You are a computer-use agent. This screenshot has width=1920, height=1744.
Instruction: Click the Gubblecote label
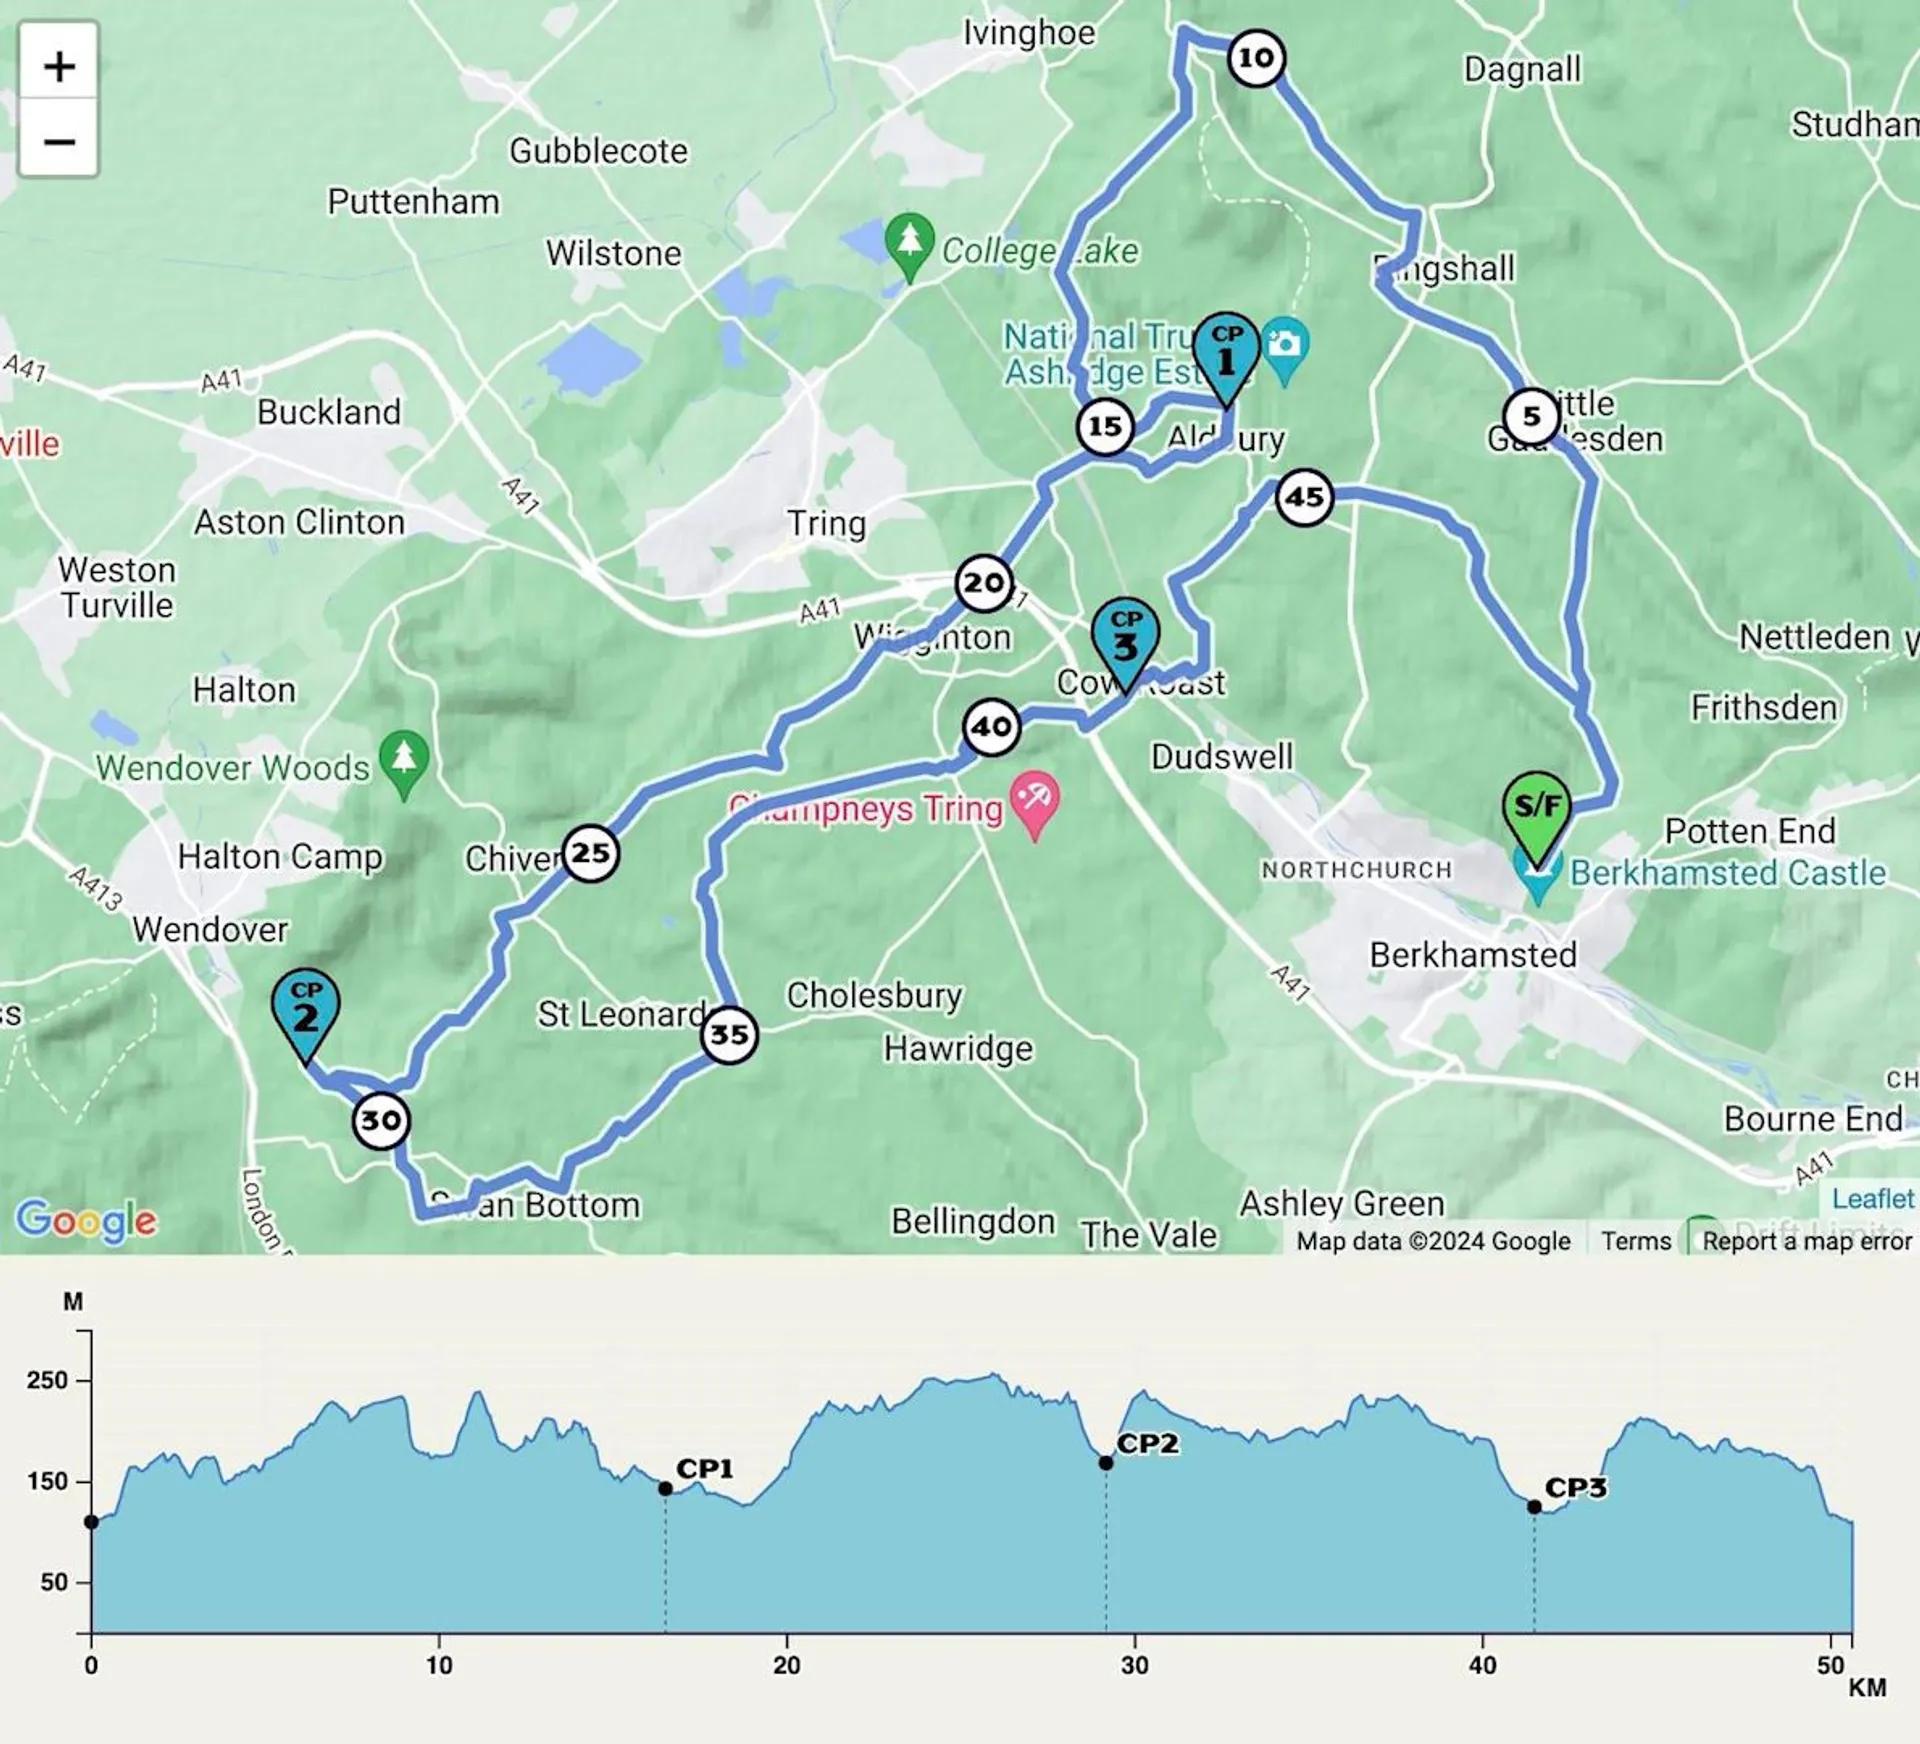pos(598,151)
